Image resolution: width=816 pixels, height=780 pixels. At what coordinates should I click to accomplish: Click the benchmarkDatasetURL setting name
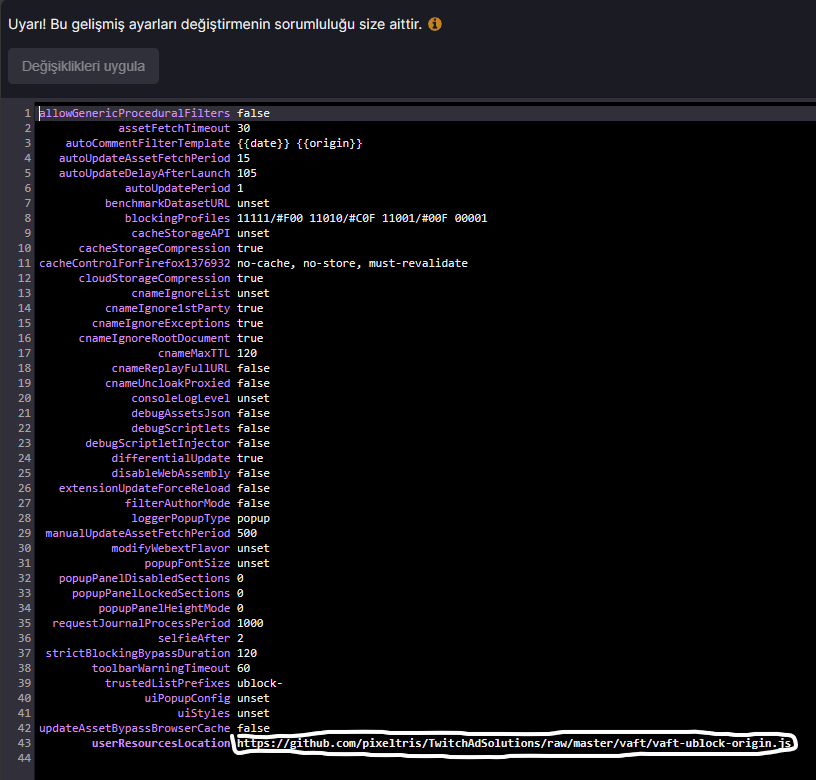coord(167,203)
